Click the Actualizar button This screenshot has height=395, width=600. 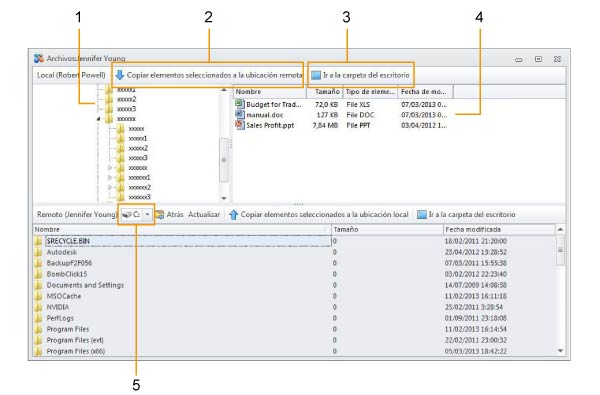point(204,215)
